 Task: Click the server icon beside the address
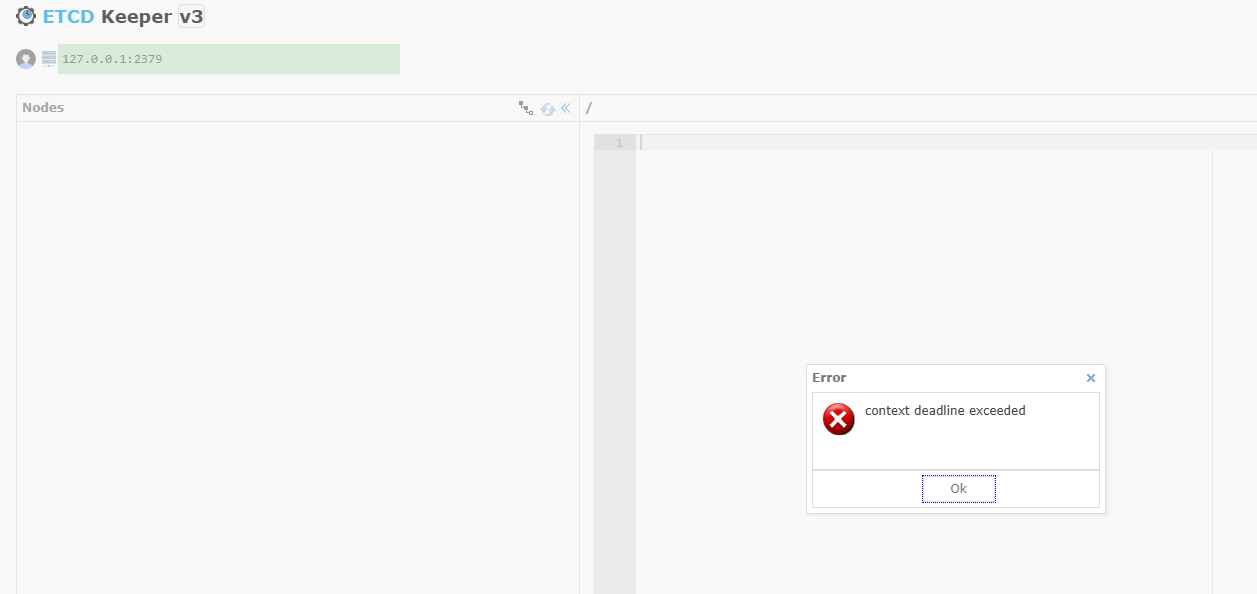(49, 59)
